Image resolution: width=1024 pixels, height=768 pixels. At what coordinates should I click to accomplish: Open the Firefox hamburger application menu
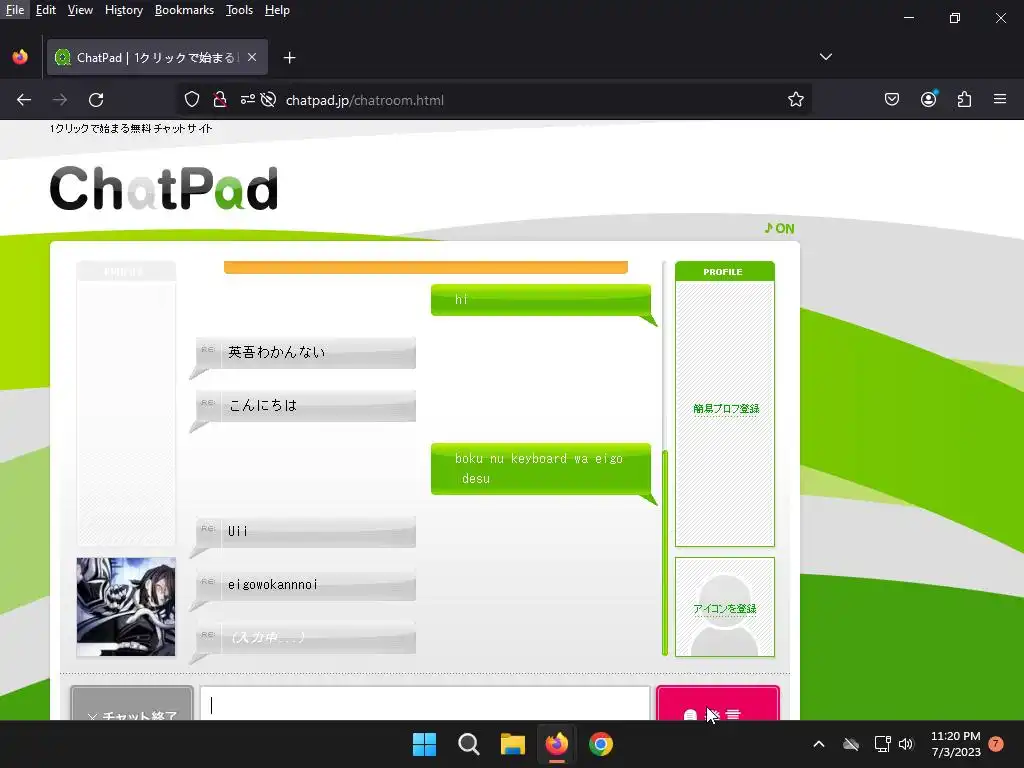1000,99
